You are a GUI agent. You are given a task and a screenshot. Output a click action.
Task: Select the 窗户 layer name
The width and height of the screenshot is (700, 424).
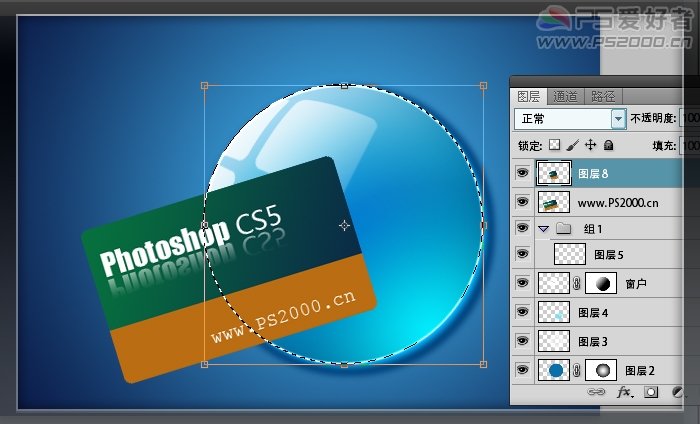tap(636, 283)
